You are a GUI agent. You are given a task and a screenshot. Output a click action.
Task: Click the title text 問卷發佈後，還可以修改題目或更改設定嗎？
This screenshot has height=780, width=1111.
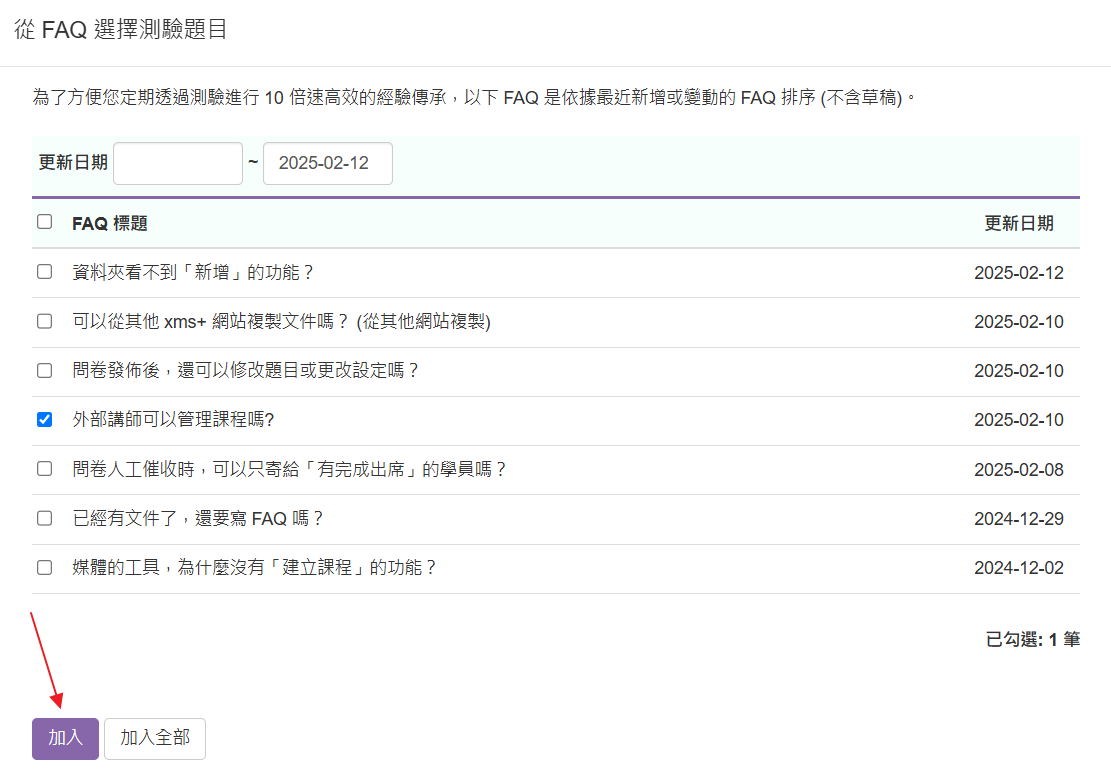point(246,370)
